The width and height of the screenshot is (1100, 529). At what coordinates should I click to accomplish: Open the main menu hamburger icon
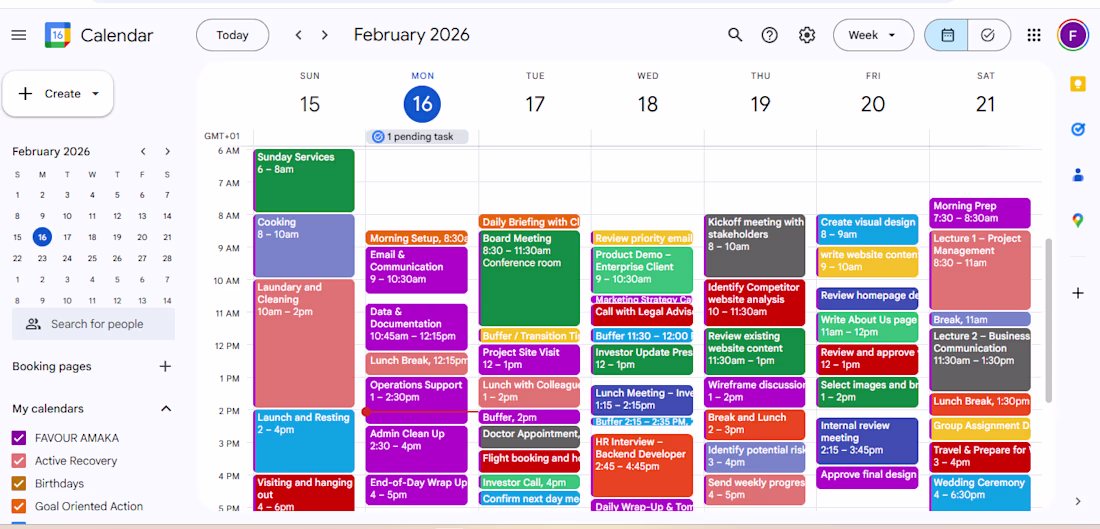point(19,35)
